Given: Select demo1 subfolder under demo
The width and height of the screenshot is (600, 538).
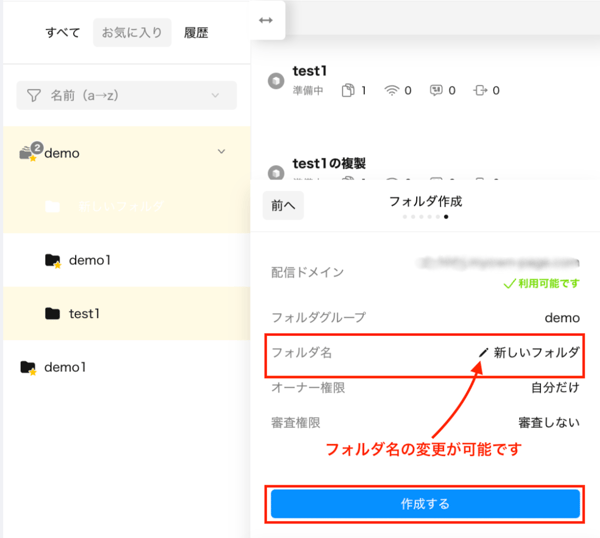Looking at the screenshot, I should 89,260.
